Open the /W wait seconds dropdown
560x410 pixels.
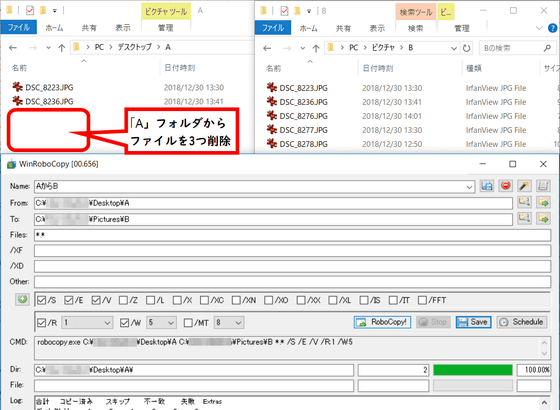[x=171, y=323]
